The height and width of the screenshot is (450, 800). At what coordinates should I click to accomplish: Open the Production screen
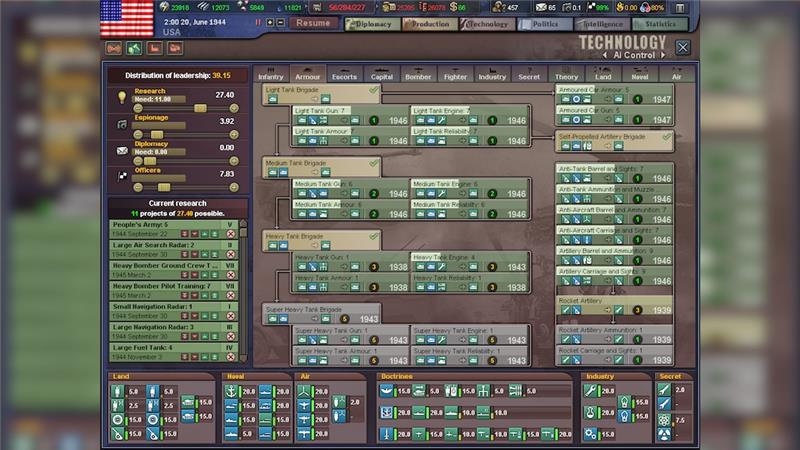pos(430,24)
